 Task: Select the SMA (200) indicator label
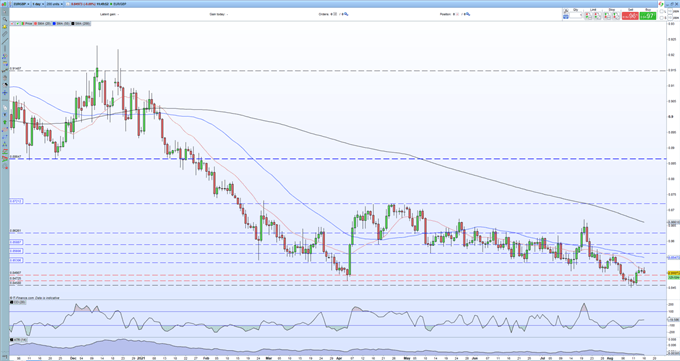82,23
